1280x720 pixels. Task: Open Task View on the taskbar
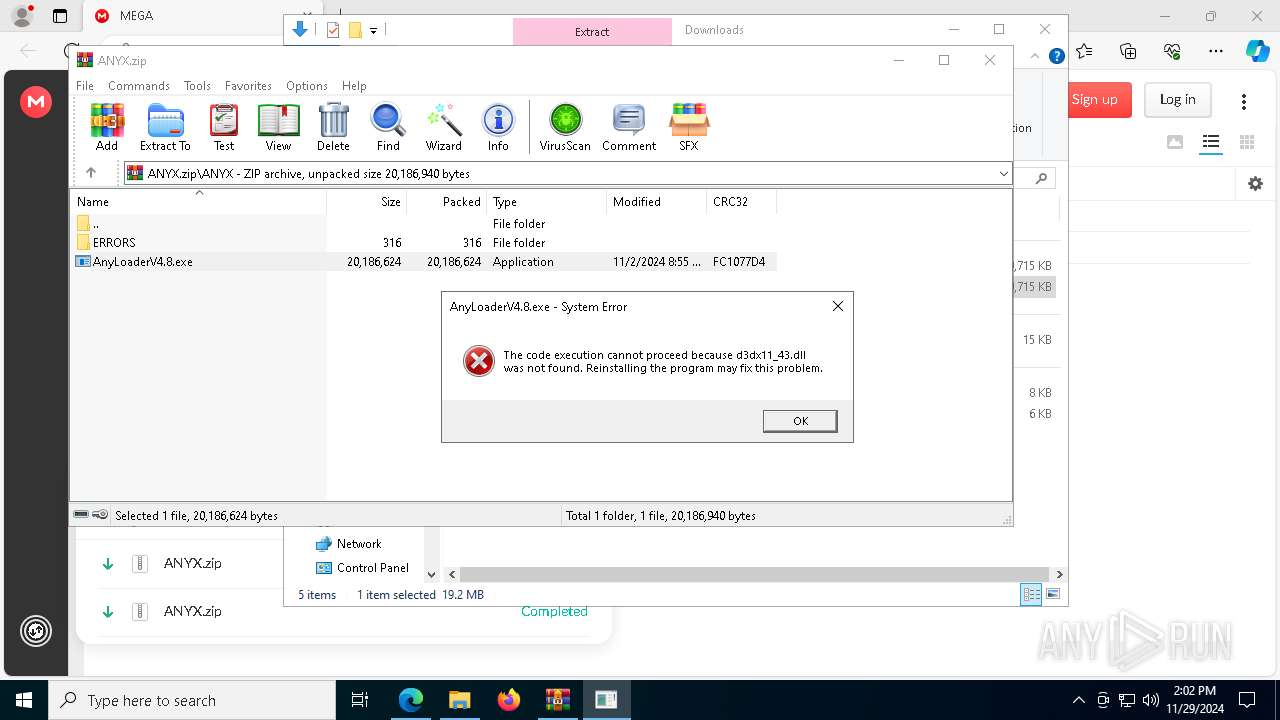coord(360,700)
